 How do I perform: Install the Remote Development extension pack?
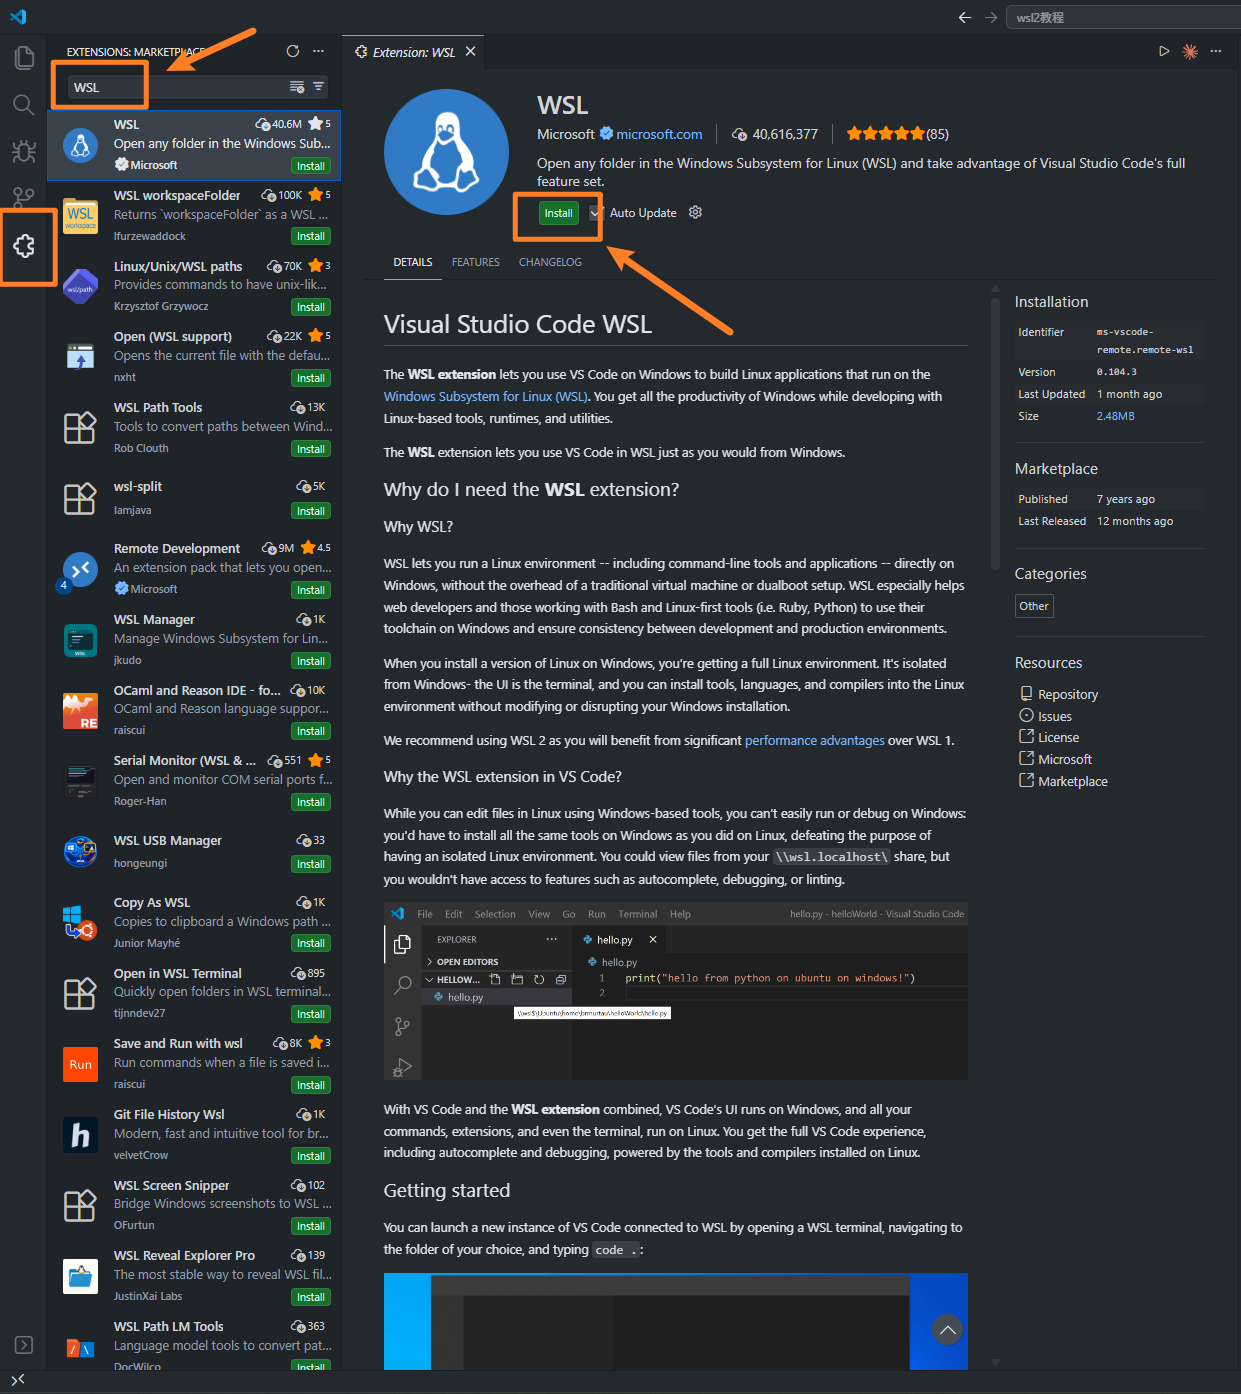(x=311, y=591)
